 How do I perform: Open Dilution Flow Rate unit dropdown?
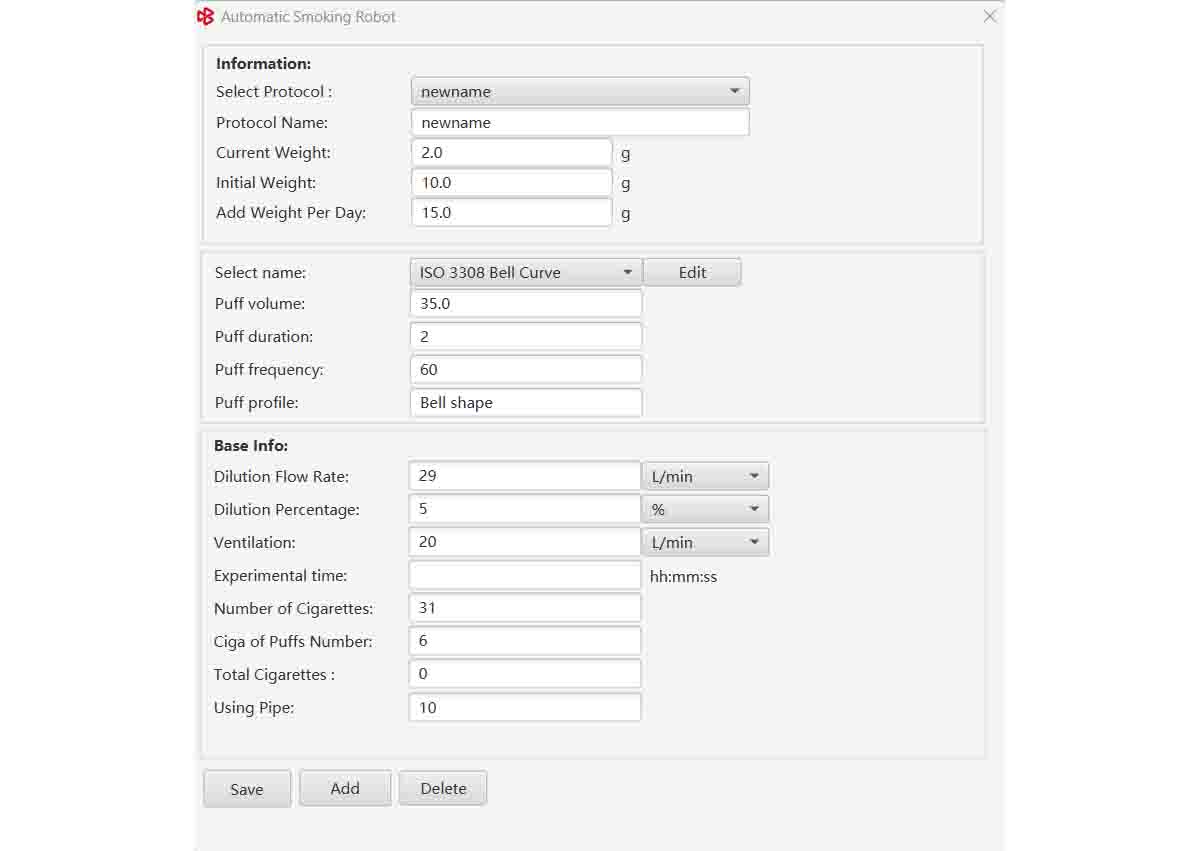tap(705, 477)
